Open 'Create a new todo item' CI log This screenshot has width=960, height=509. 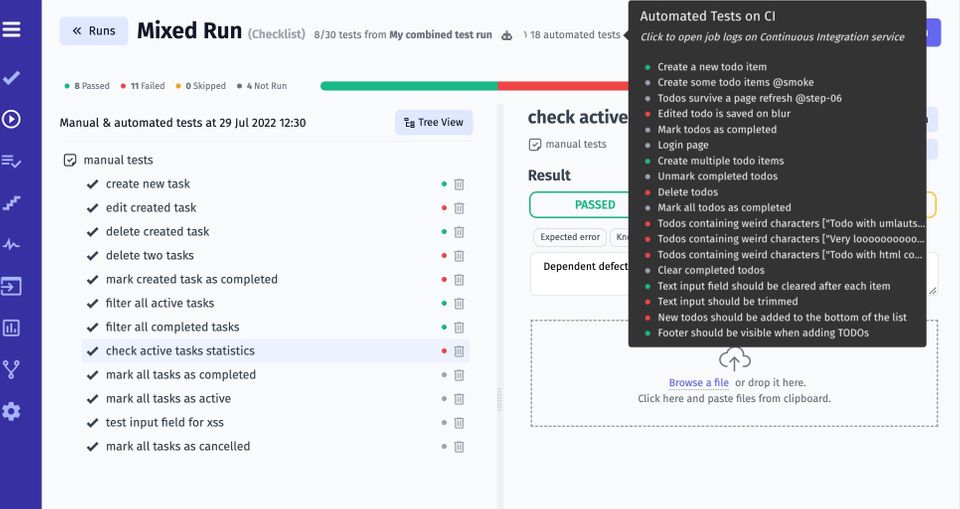(712, 67)
